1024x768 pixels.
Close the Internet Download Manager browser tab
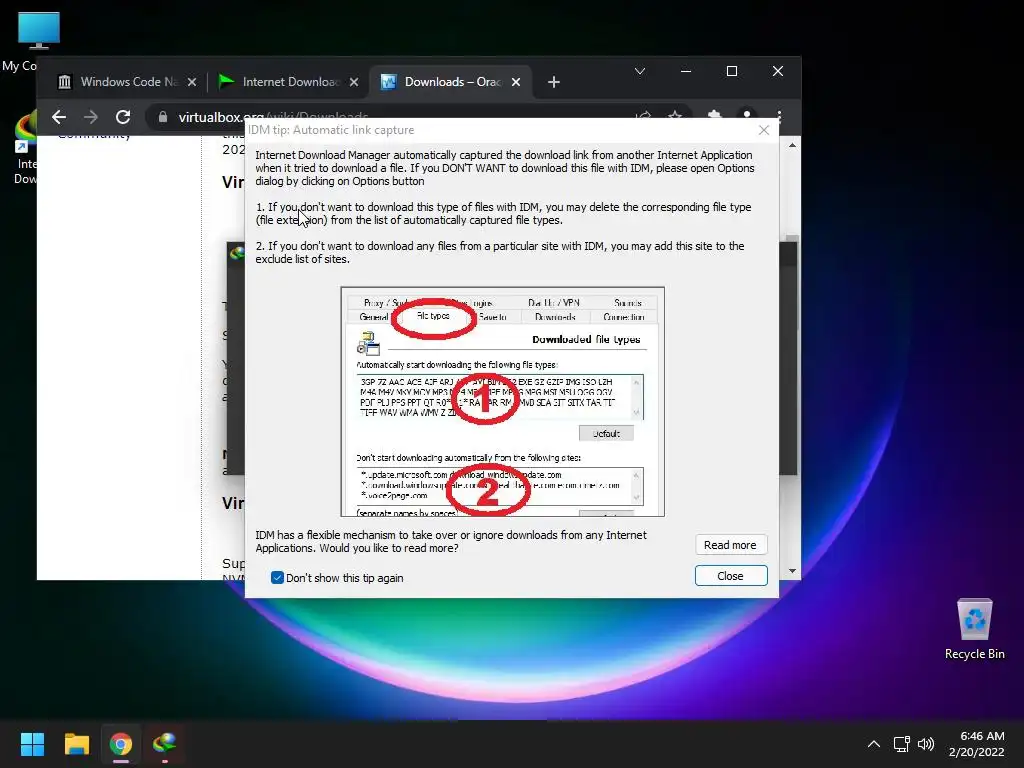[353, 82]
